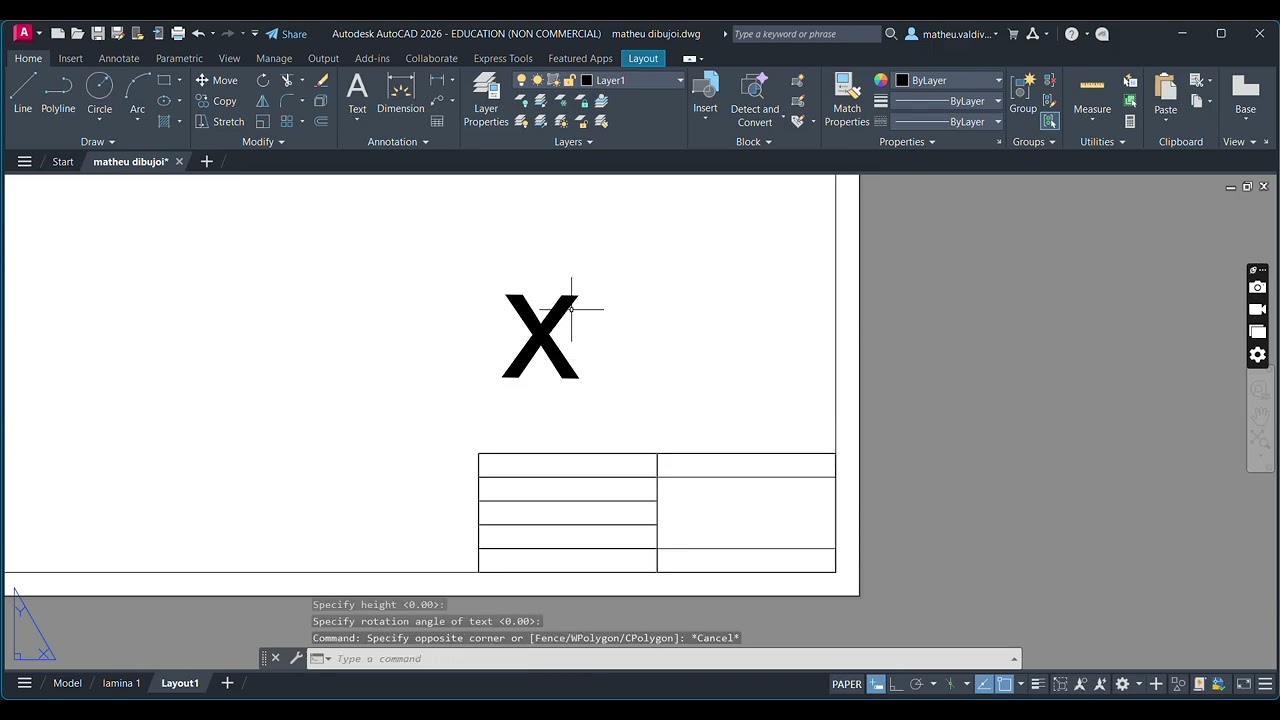Switch to the Model tab
Image resolution: width=1280 pixels, height=720 pixels.
(x=67, y=683)
